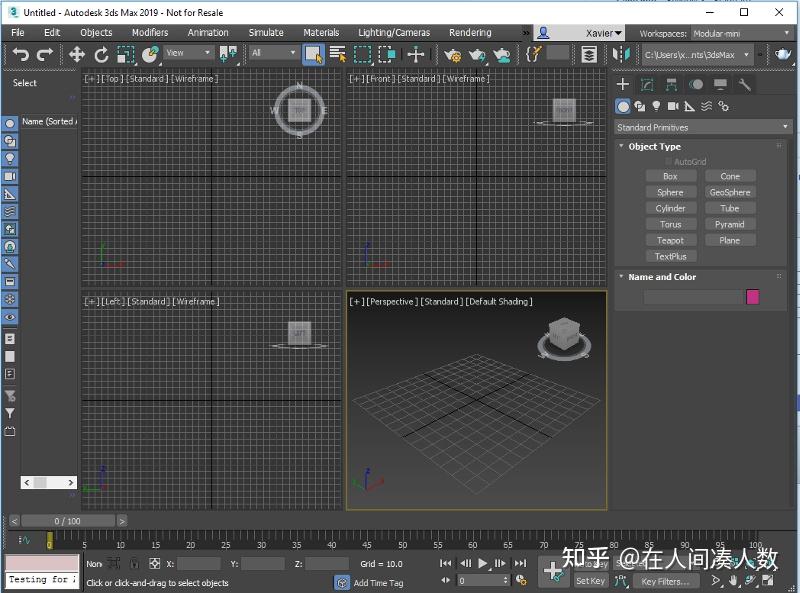800x593 pixels.
Task: Toggle Geometry category button in Create panel
Action: point(623,106)
